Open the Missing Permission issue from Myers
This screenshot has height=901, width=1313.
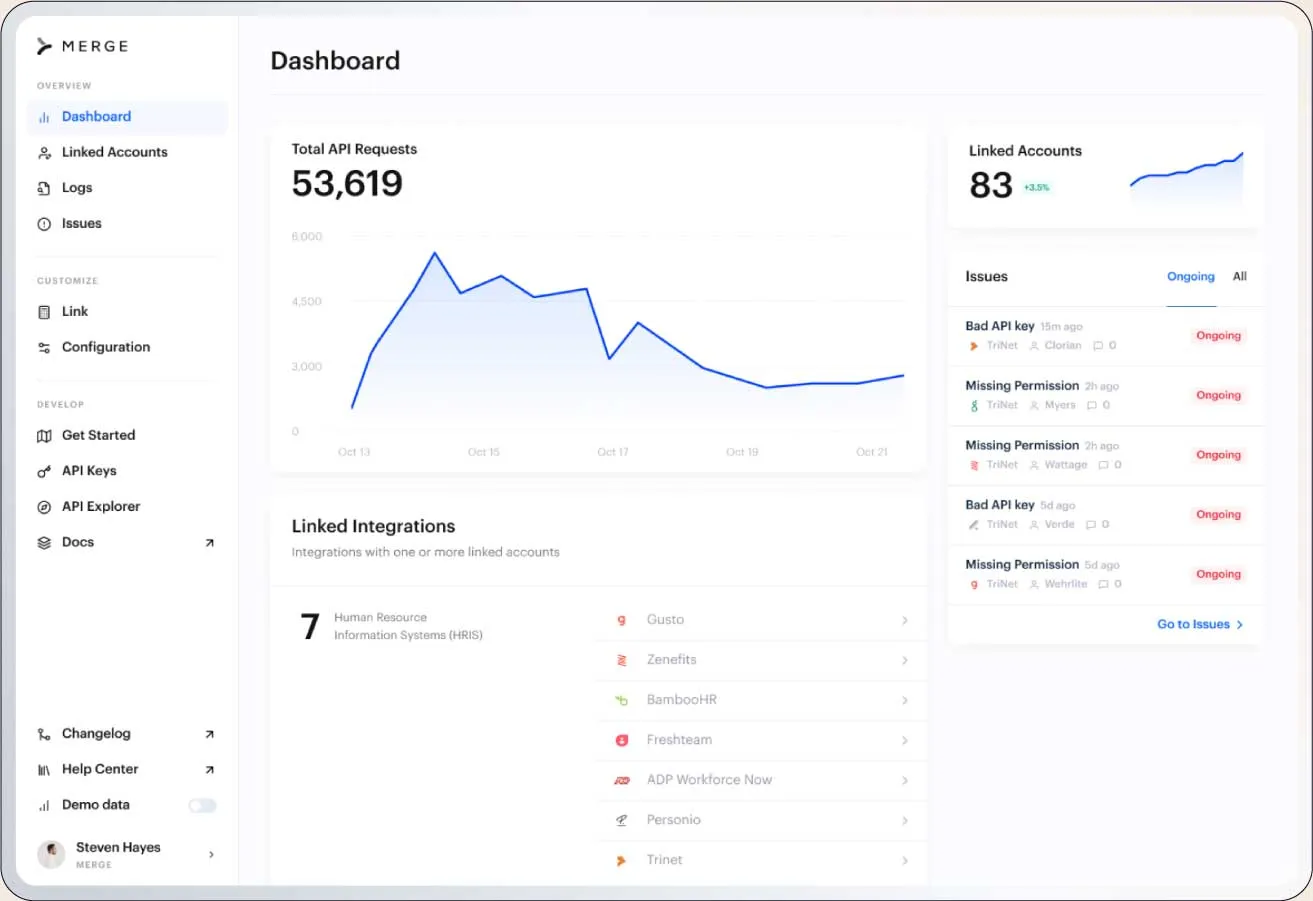pos(1105,396)
